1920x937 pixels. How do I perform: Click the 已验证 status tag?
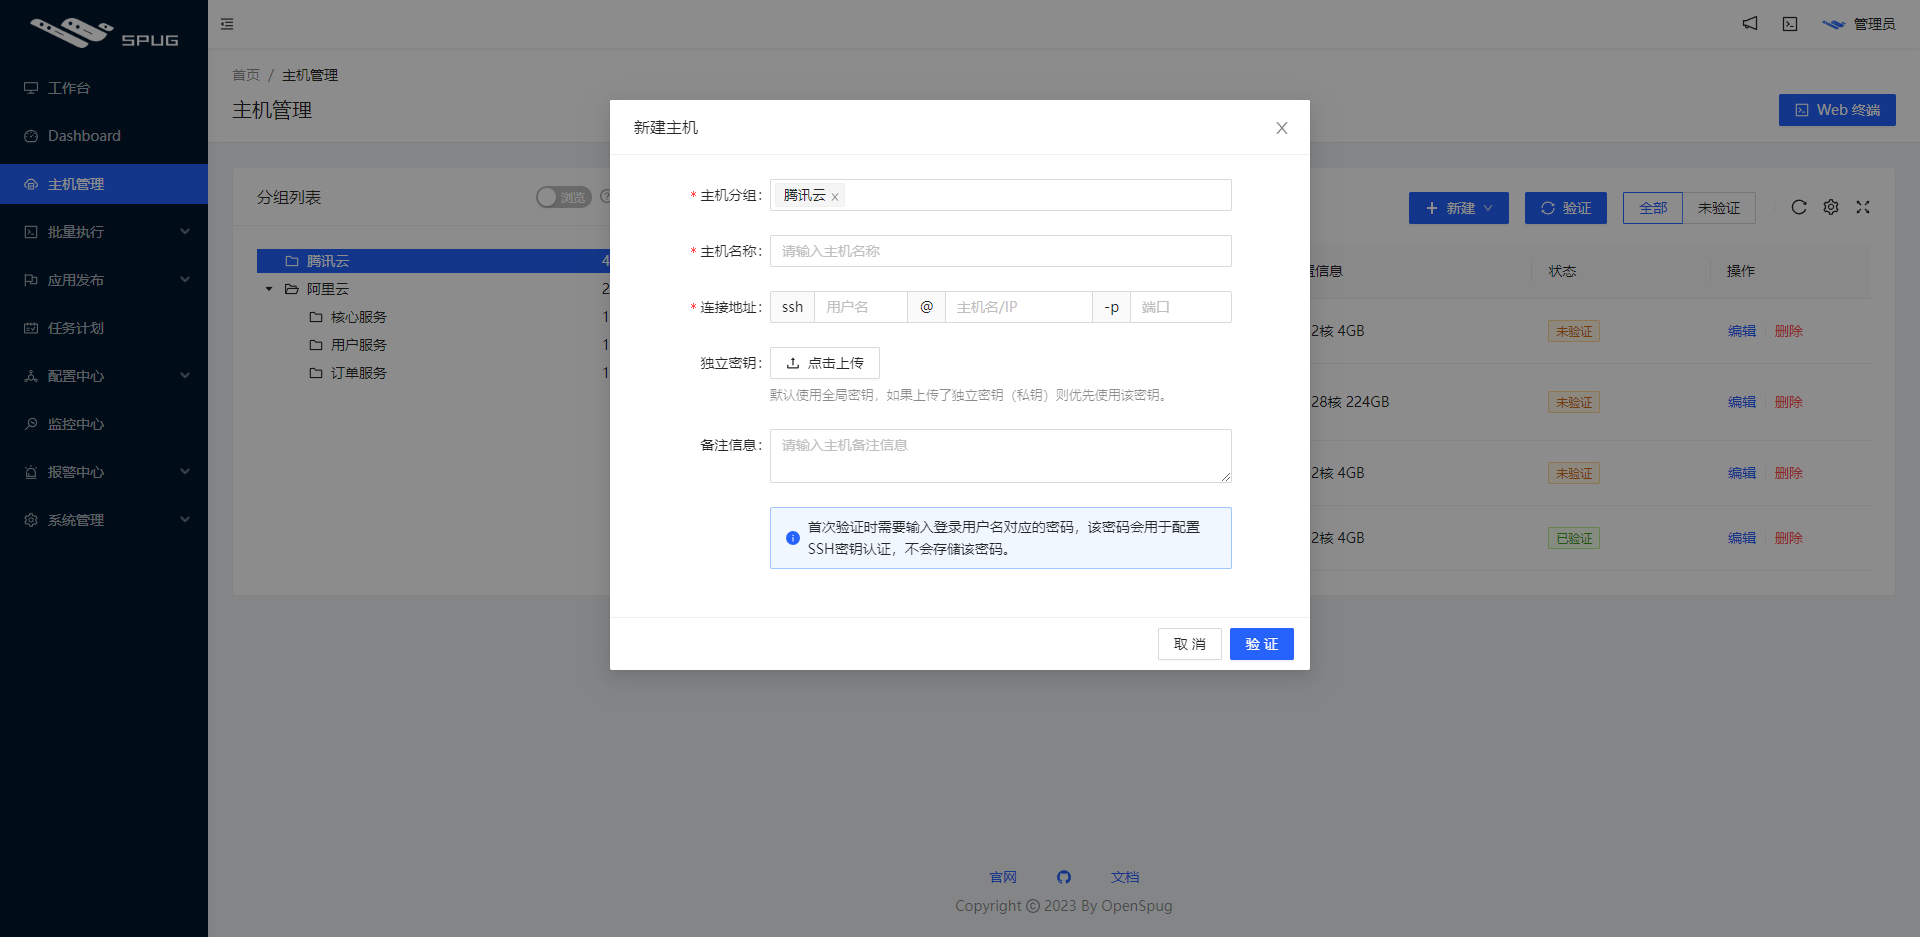point(1574,538)
